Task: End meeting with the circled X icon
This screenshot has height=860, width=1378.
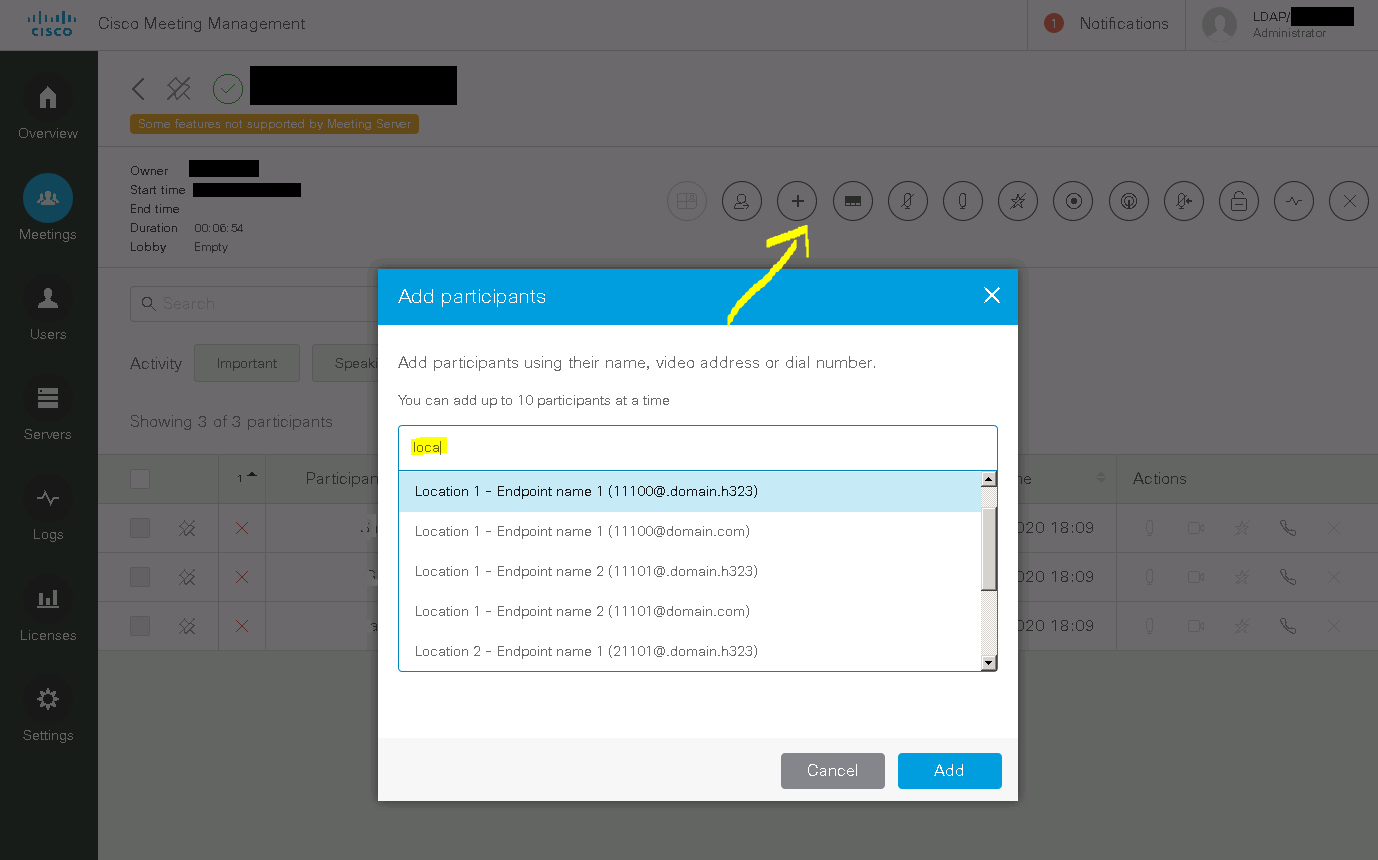Action: click(x=1349, y=201)
